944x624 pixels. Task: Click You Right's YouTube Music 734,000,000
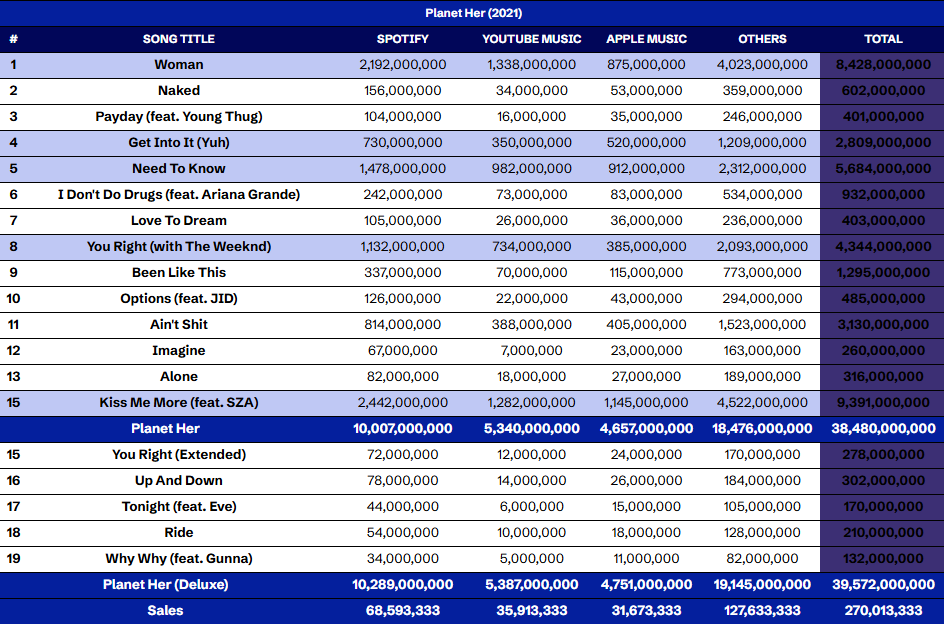click(x=532, y=246)
